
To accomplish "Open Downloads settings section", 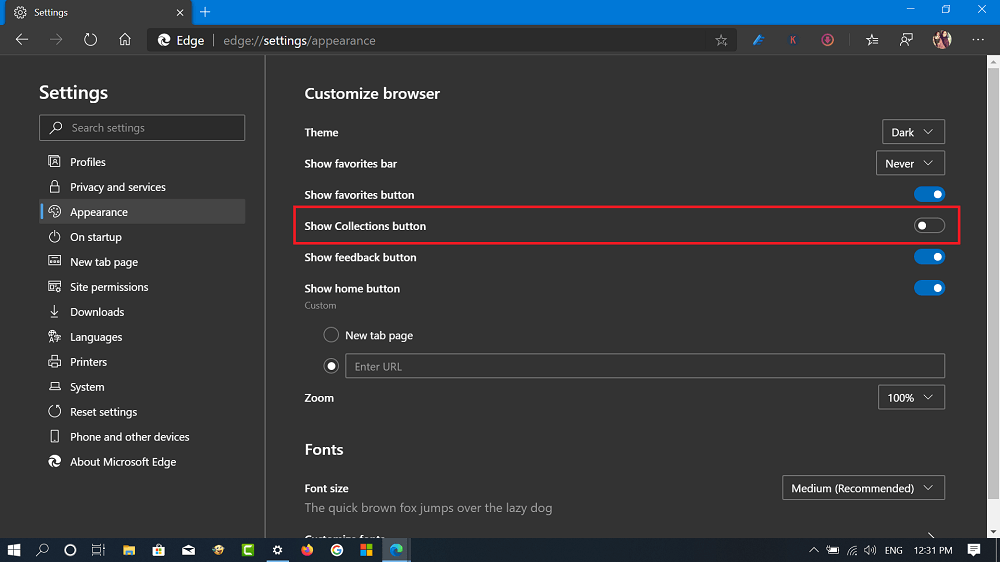I will point(142,312).
